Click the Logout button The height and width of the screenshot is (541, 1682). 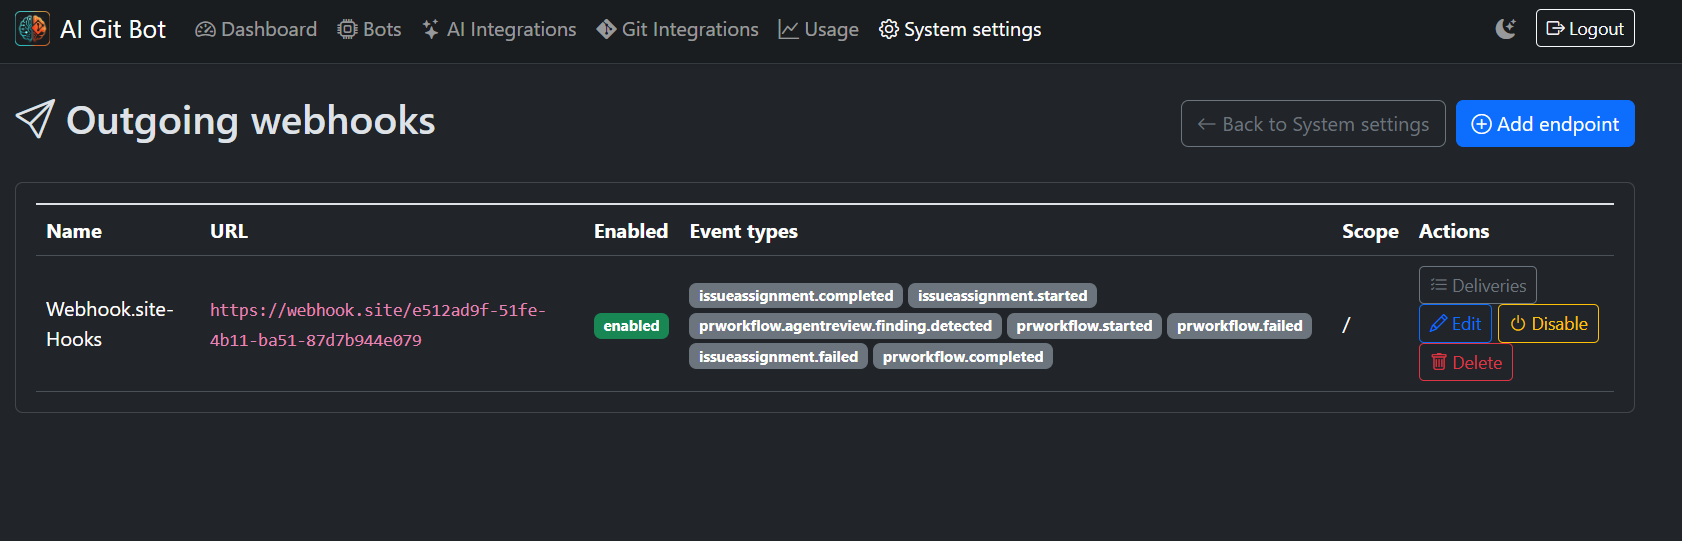pos(1585,28)
